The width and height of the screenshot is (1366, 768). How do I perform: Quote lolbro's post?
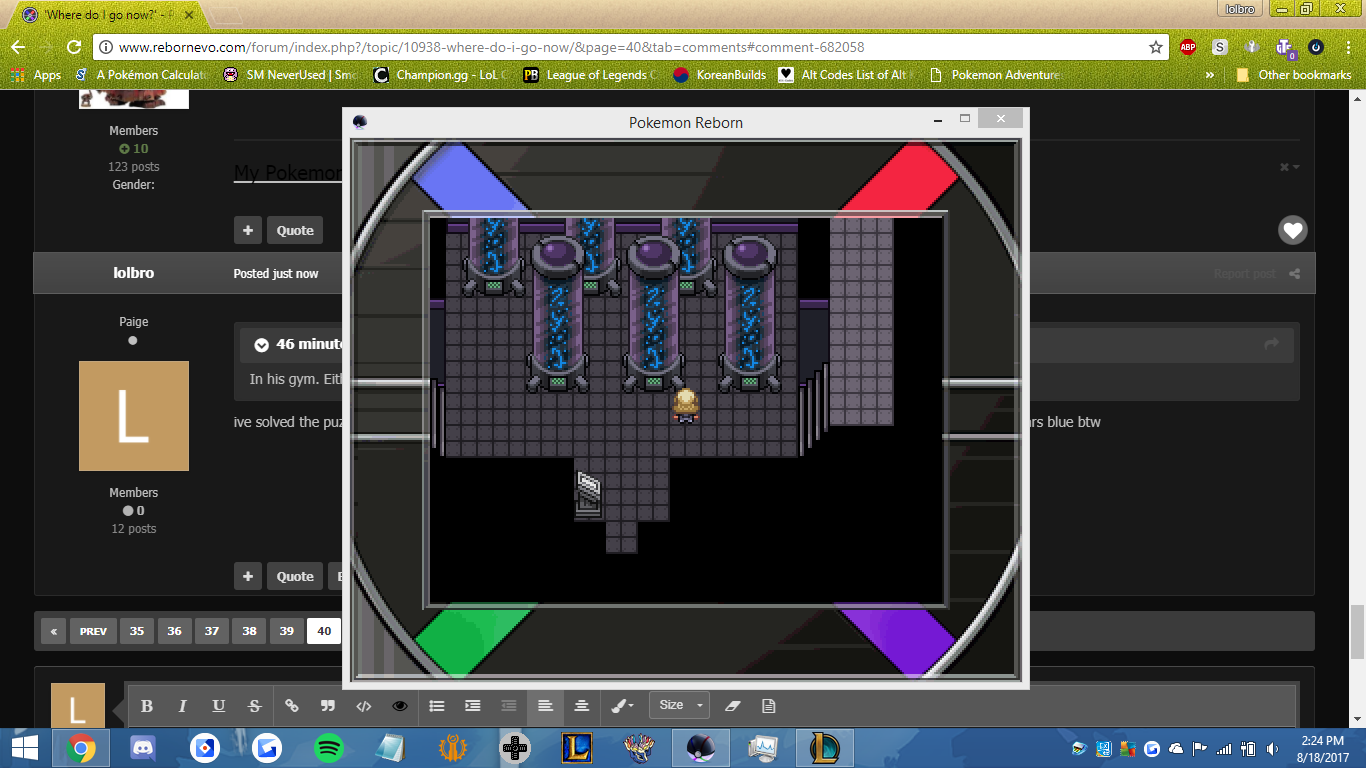click(295, 576)
